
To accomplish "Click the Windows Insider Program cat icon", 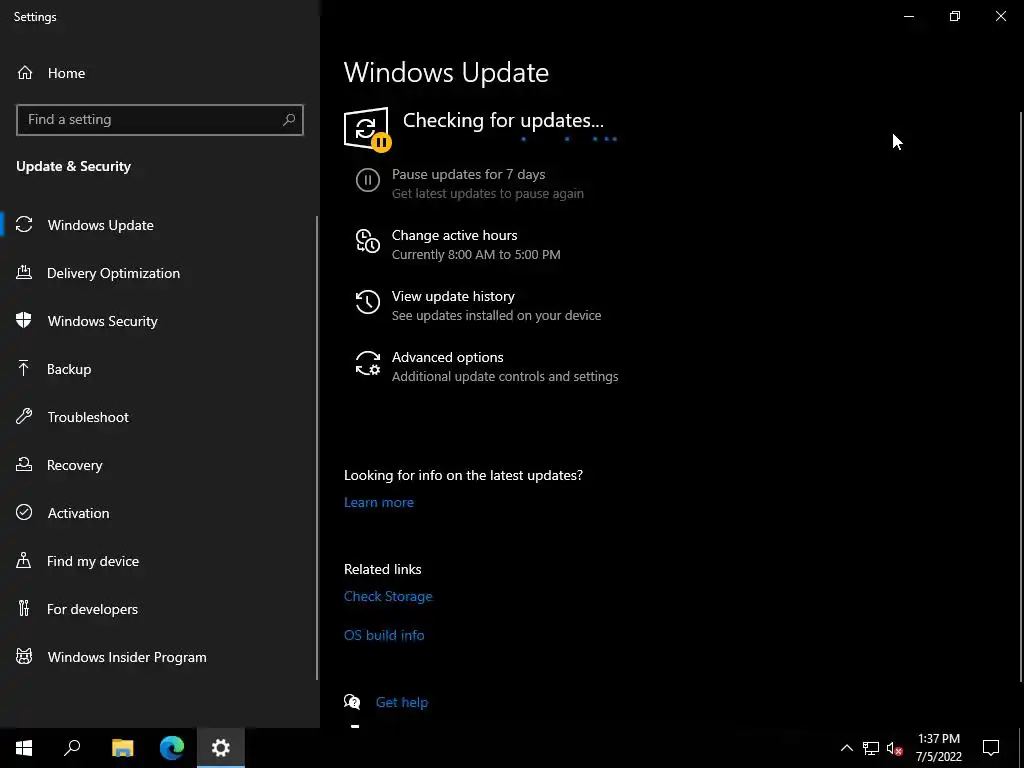I will pyautogui.click(x=24, y=657).
